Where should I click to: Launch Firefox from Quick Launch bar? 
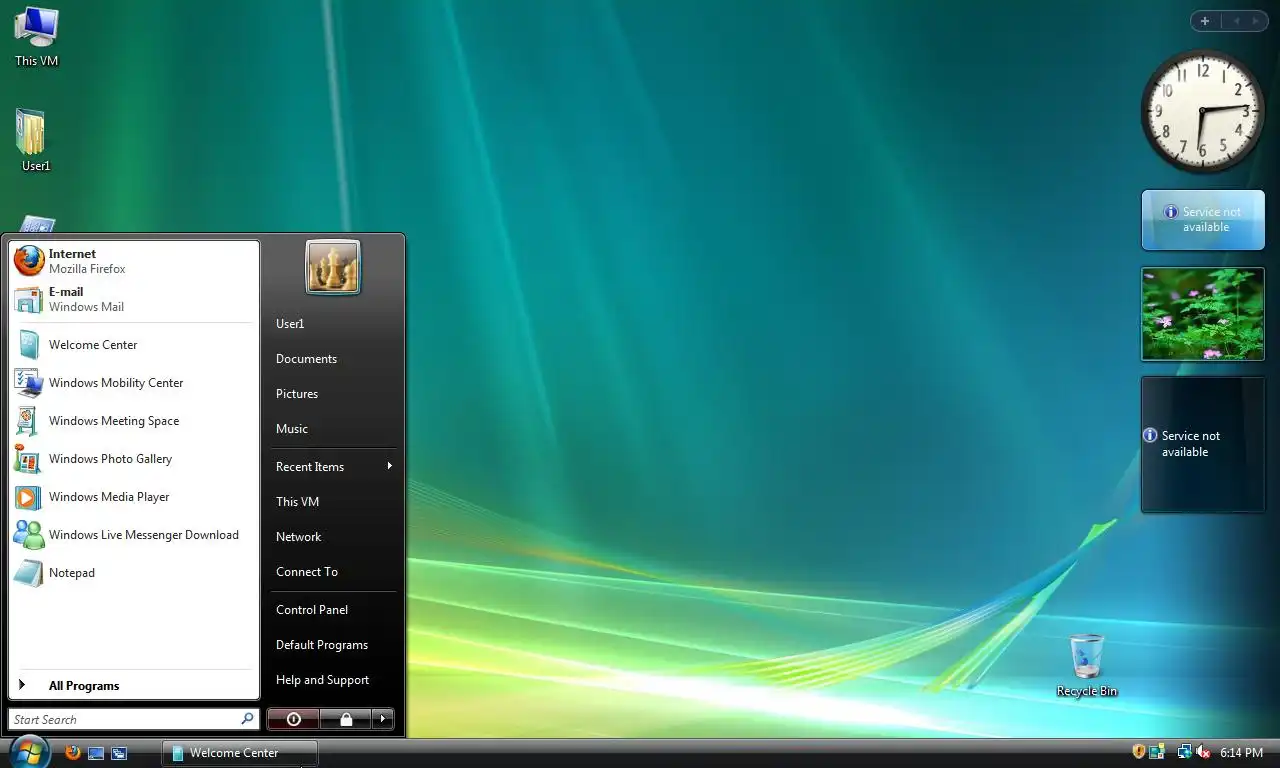73,752
